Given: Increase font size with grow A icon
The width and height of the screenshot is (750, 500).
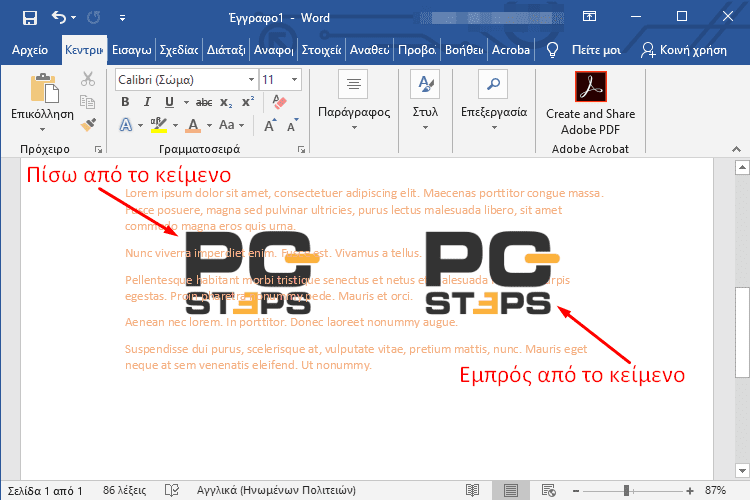Looking at the screenshot, I should tap(270, 125).
